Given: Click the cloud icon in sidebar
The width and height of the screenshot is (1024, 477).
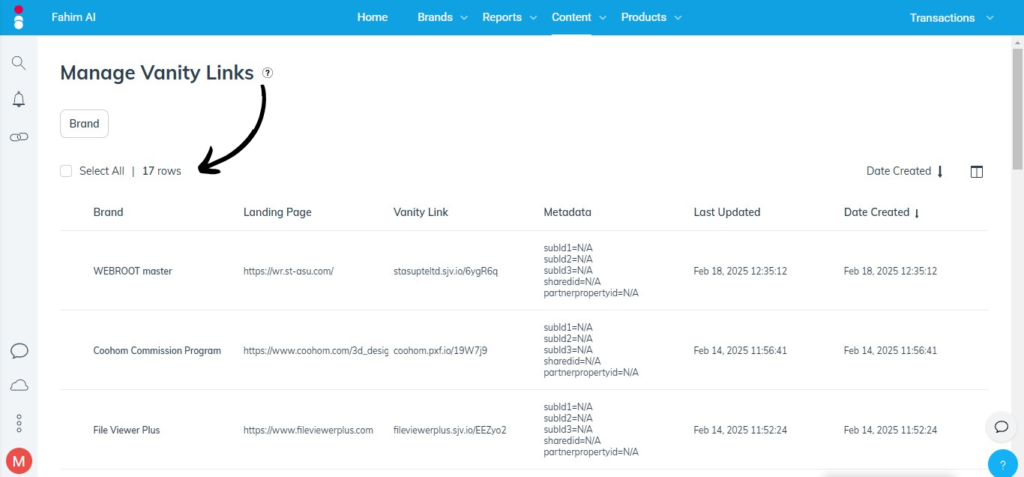Looking at the screenshot, I should [x=18, y=386].
